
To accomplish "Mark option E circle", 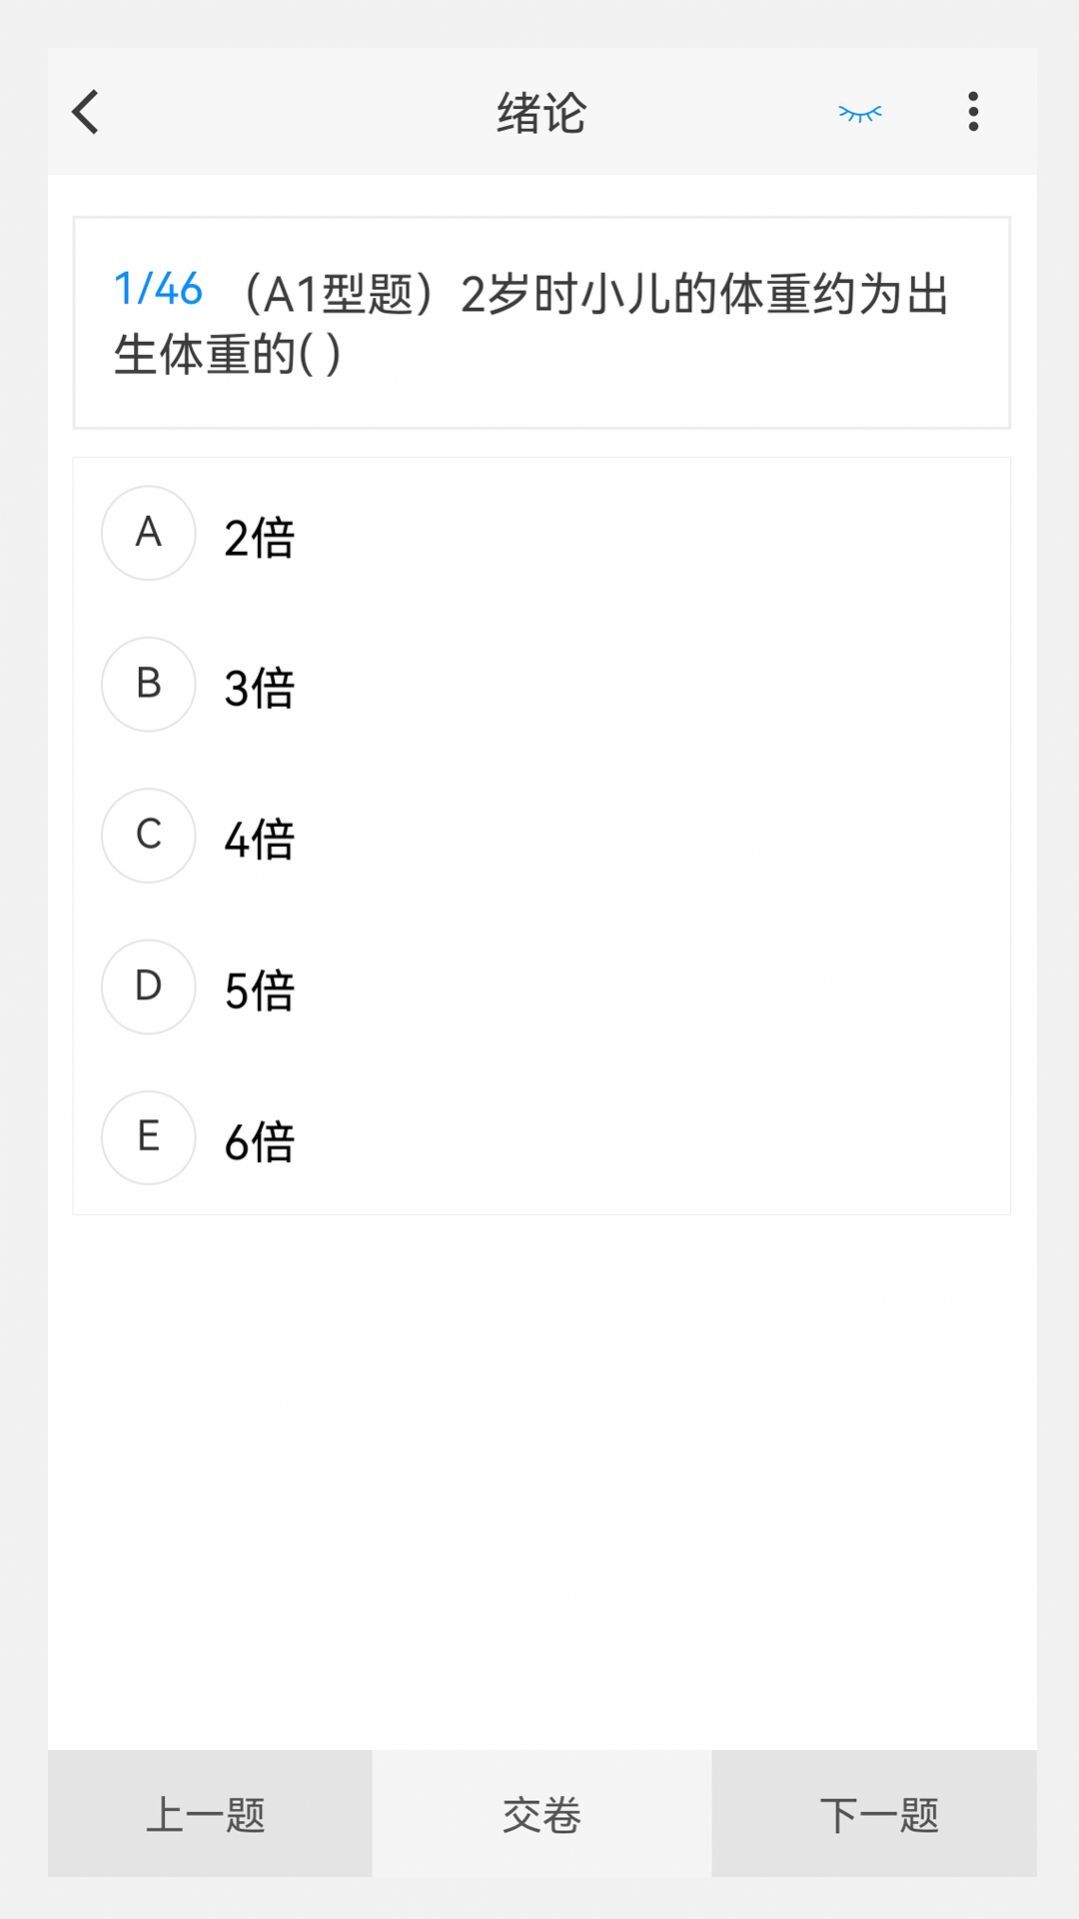I will point(148,1137).
